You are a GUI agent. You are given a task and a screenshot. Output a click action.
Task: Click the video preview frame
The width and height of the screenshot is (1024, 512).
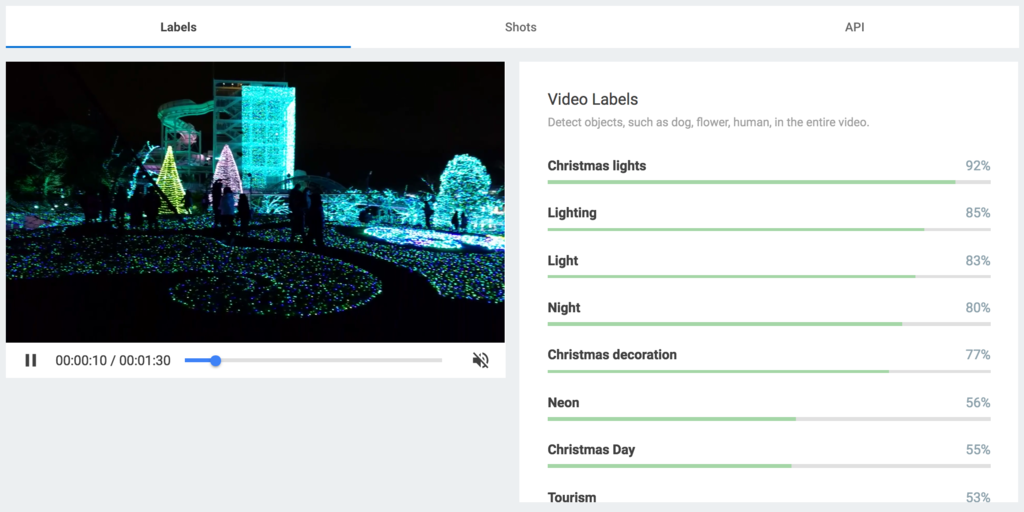click(255, 202)
